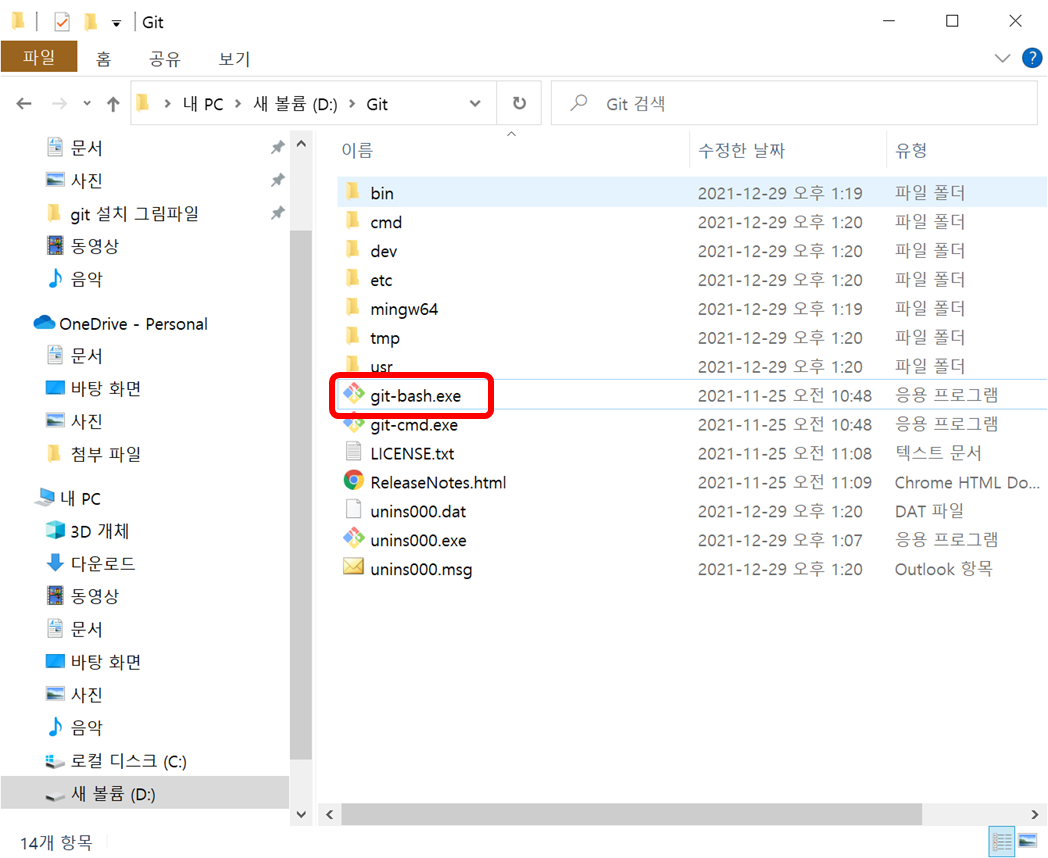Open the 보기 ribbon tab

click(234, 59)
